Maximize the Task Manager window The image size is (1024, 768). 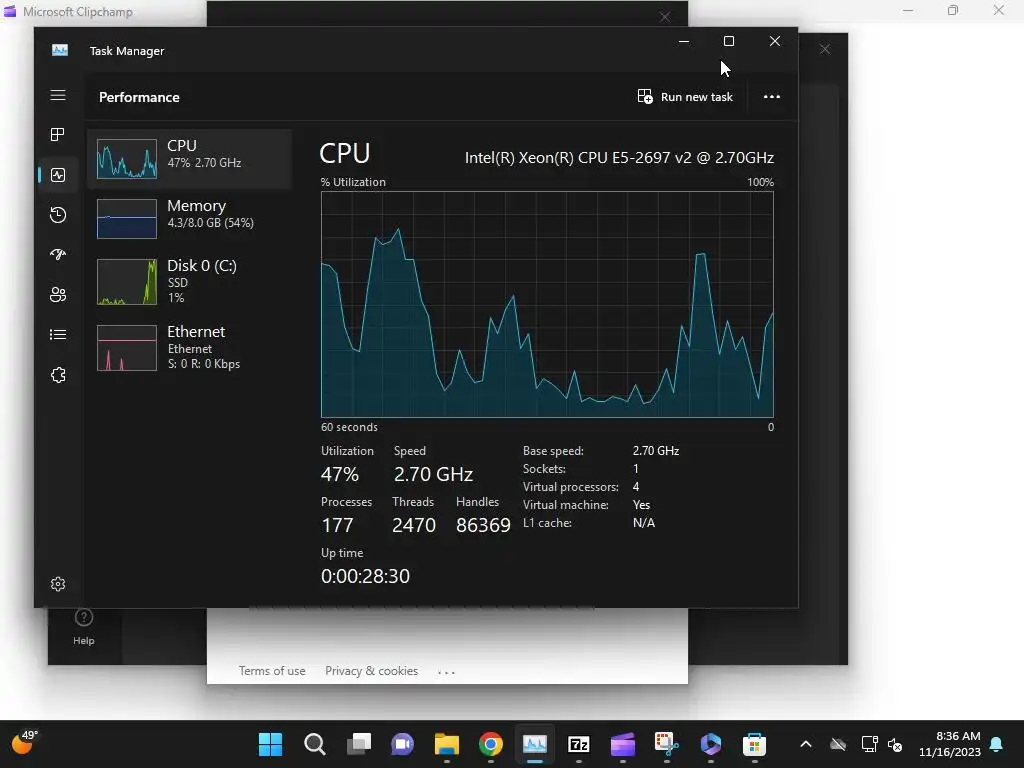(x=729, y=41)
